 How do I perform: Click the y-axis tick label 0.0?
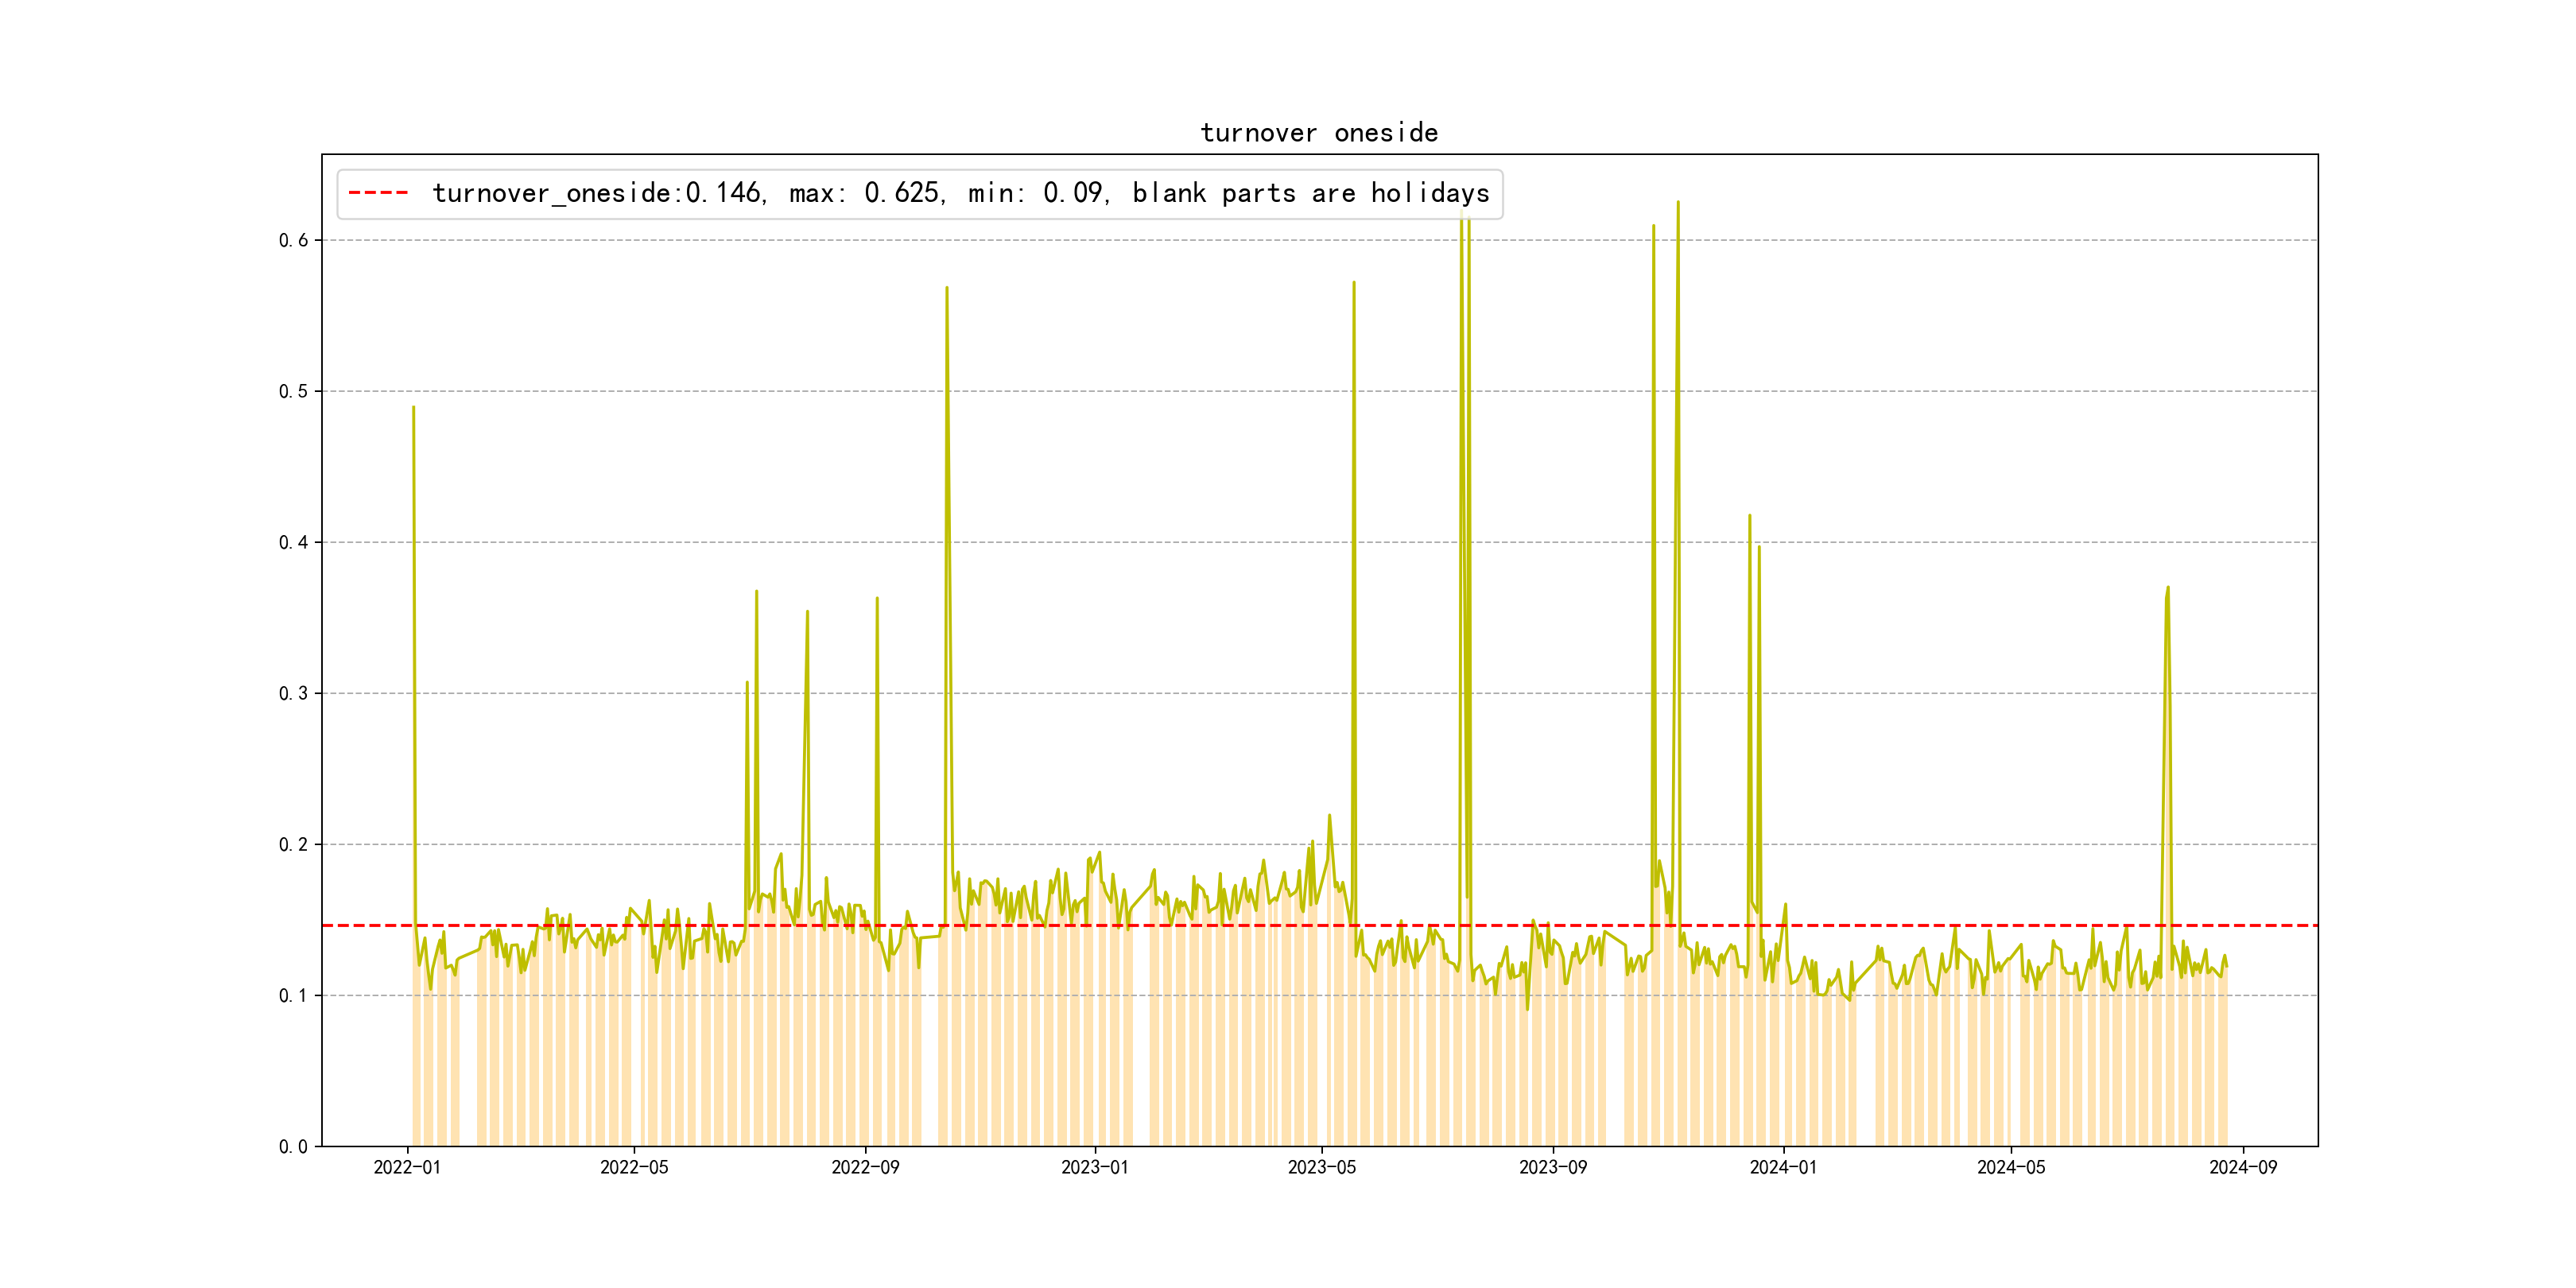point(293,1146)
